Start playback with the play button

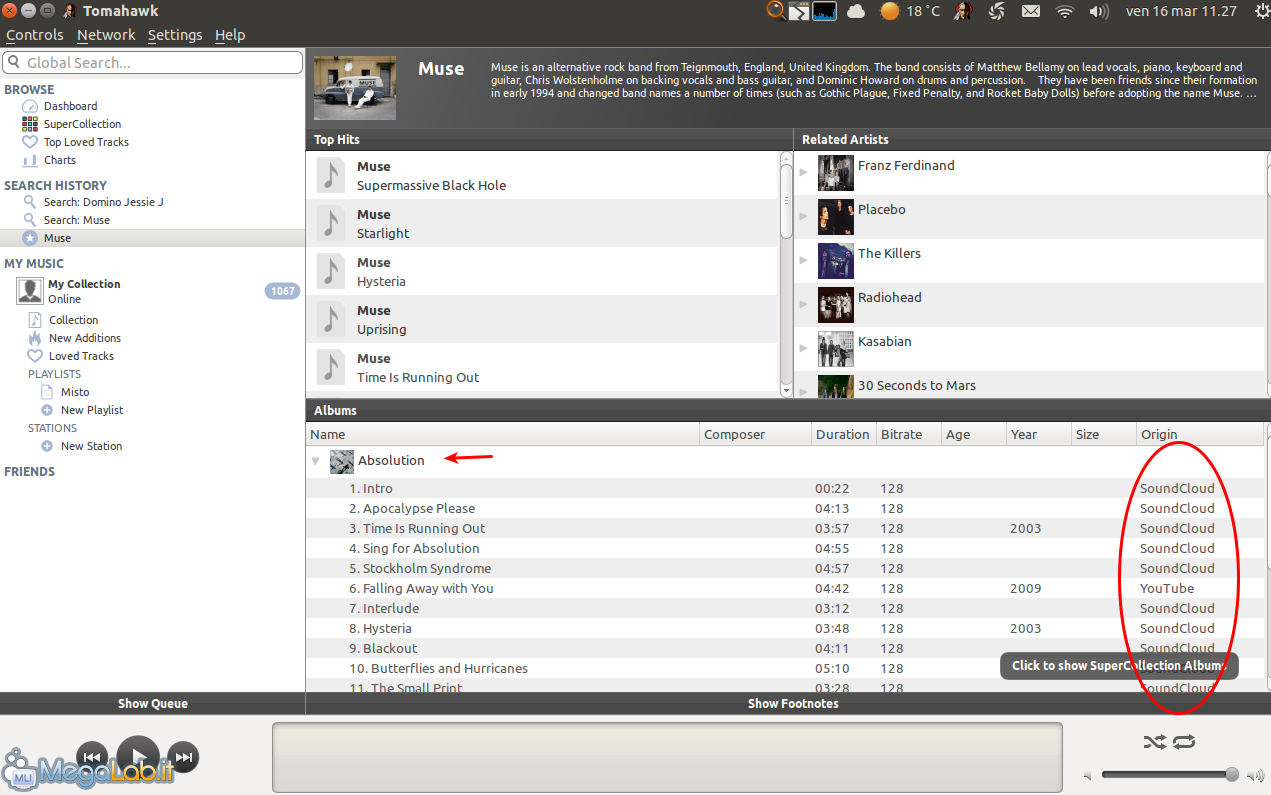pyautogui.click(x=138, y=757)
